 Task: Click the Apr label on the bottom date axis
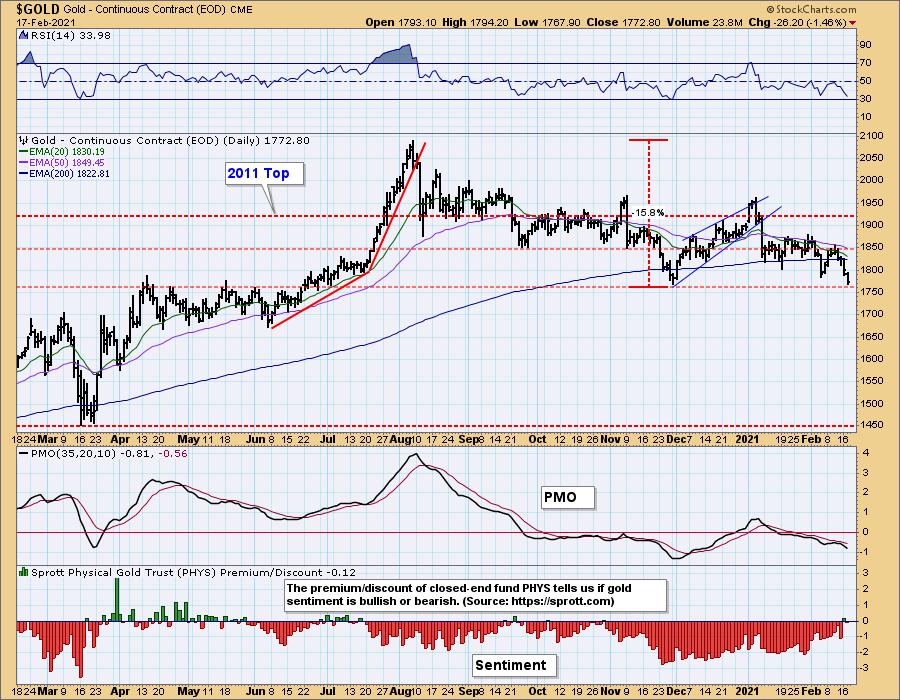click(x=119, y=691)
